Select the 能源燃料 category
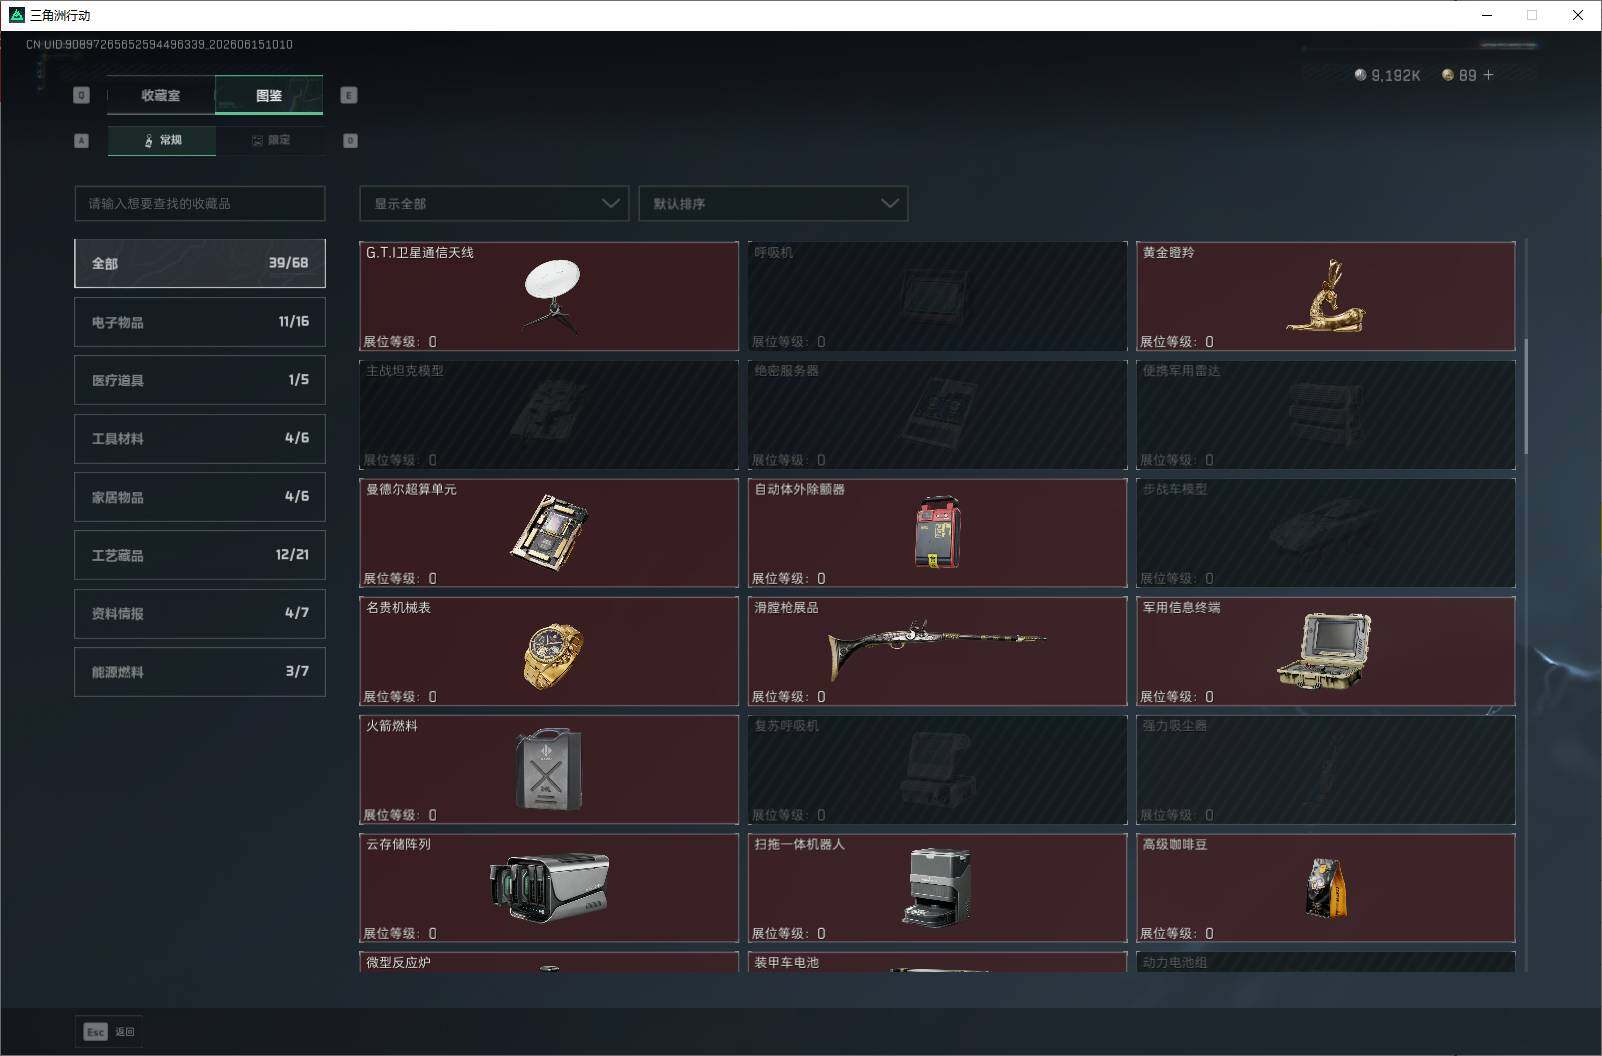 coord(200,672)
